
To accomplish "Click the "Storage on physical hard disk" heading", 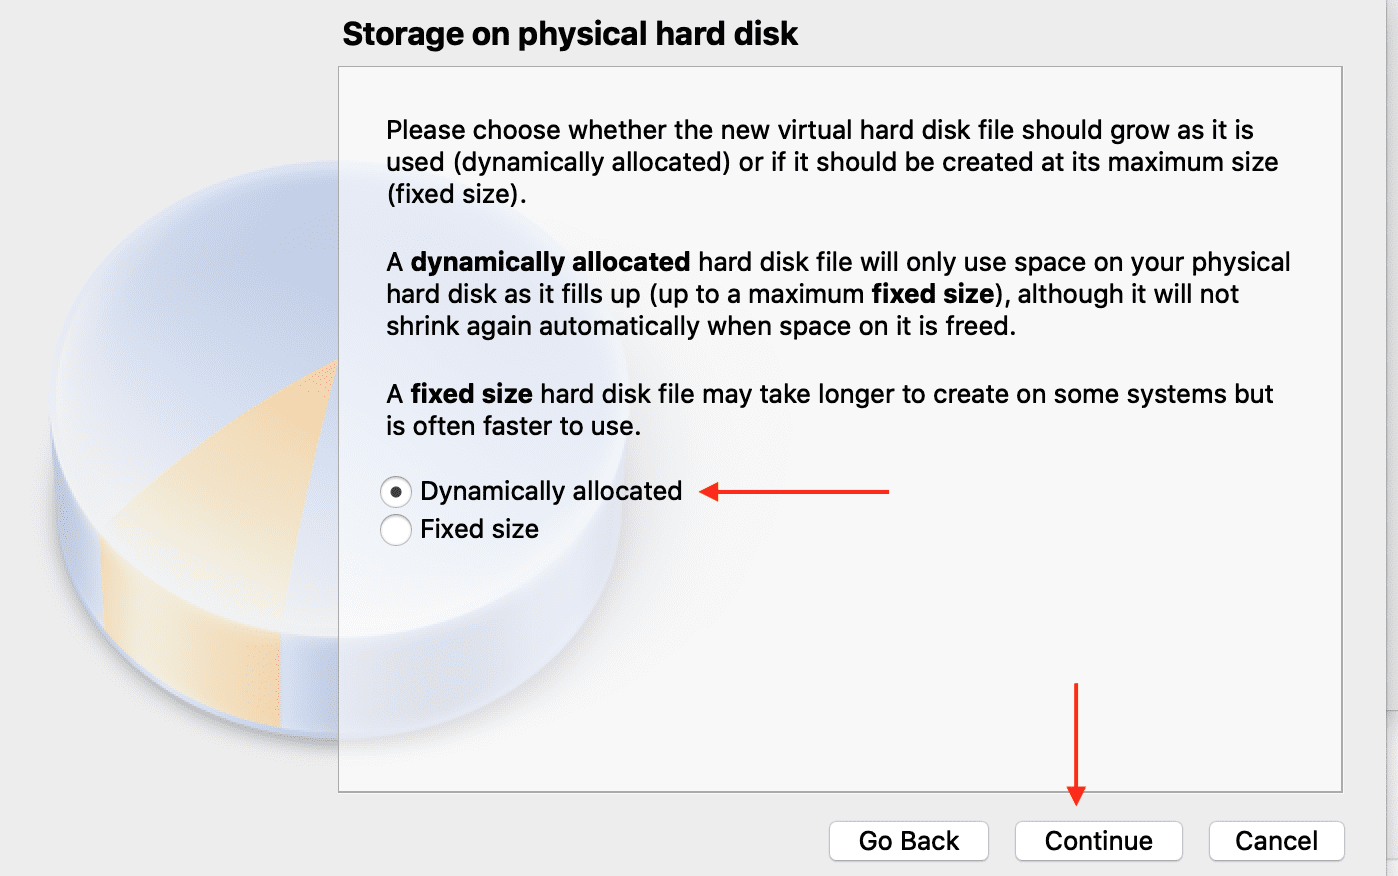I will [570, 34].
